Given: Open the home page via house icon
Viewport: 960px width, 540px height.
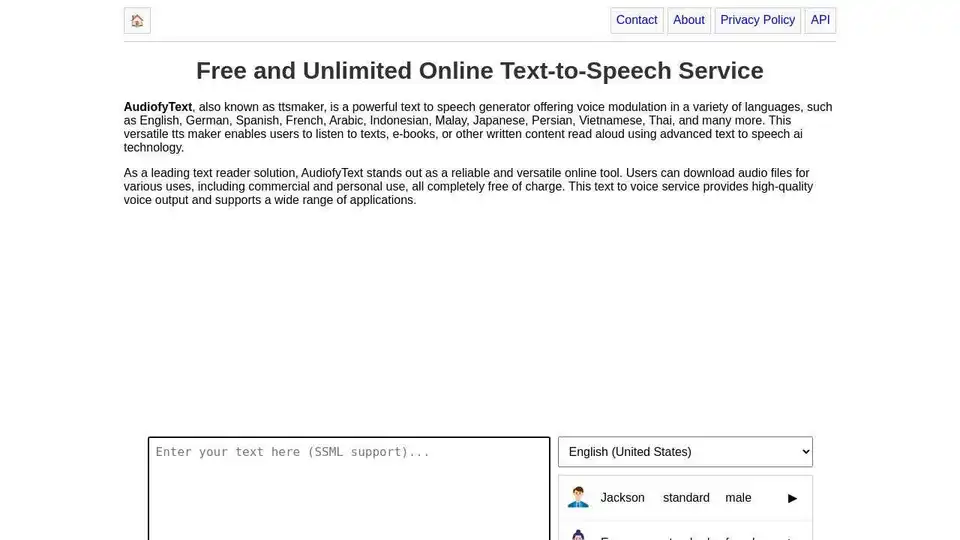Looking at the screenshot, I should (x=137, y=21).
